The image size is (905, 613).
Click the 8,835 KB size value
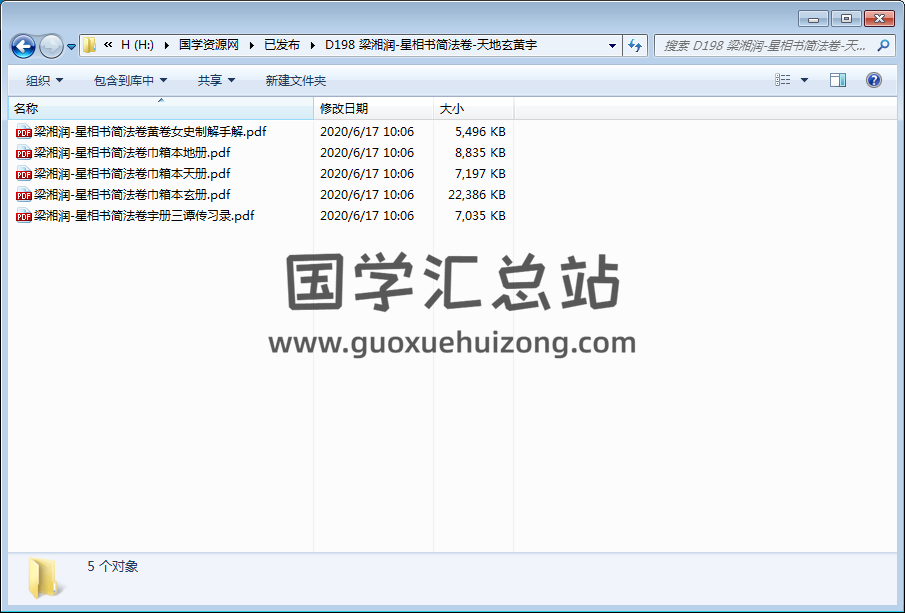point(480,153)
